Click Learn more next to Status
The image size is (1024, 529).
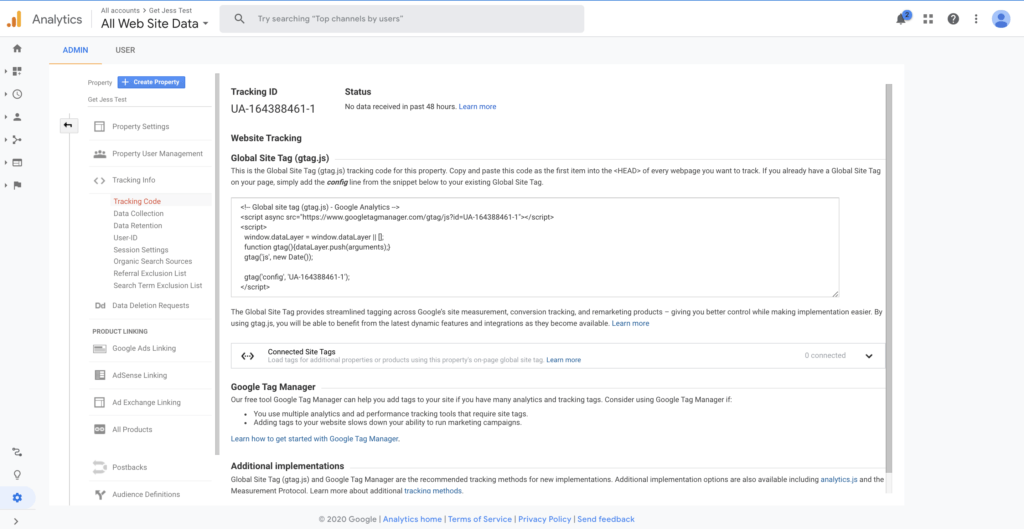477,106
